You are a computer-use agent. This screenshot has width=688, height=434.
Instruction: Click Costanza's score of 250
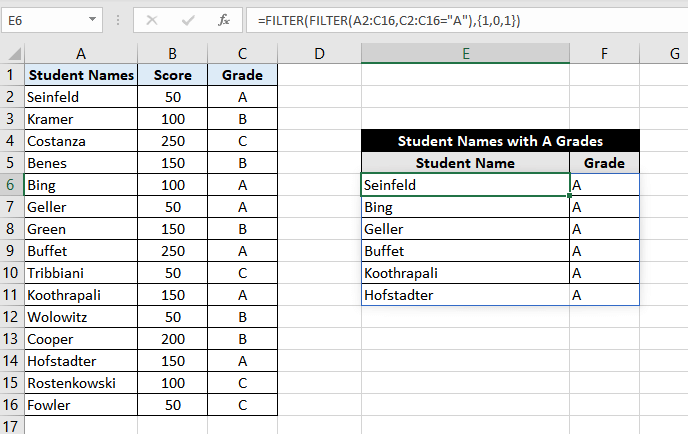(172, 141)
